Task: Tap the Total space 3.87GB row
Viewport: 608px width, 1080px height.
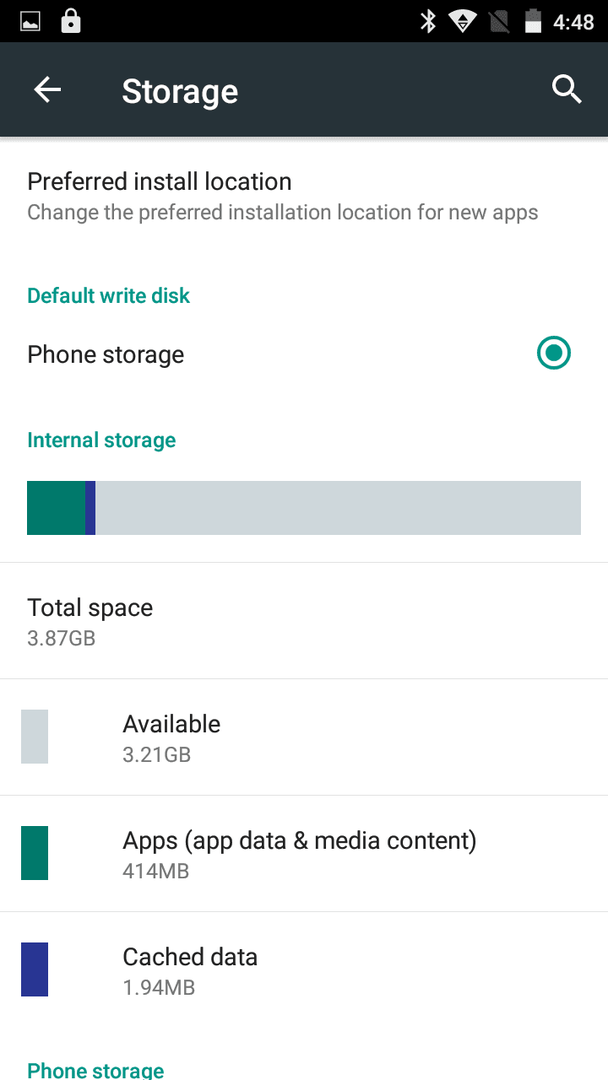Action: click(x=304, y=621)
